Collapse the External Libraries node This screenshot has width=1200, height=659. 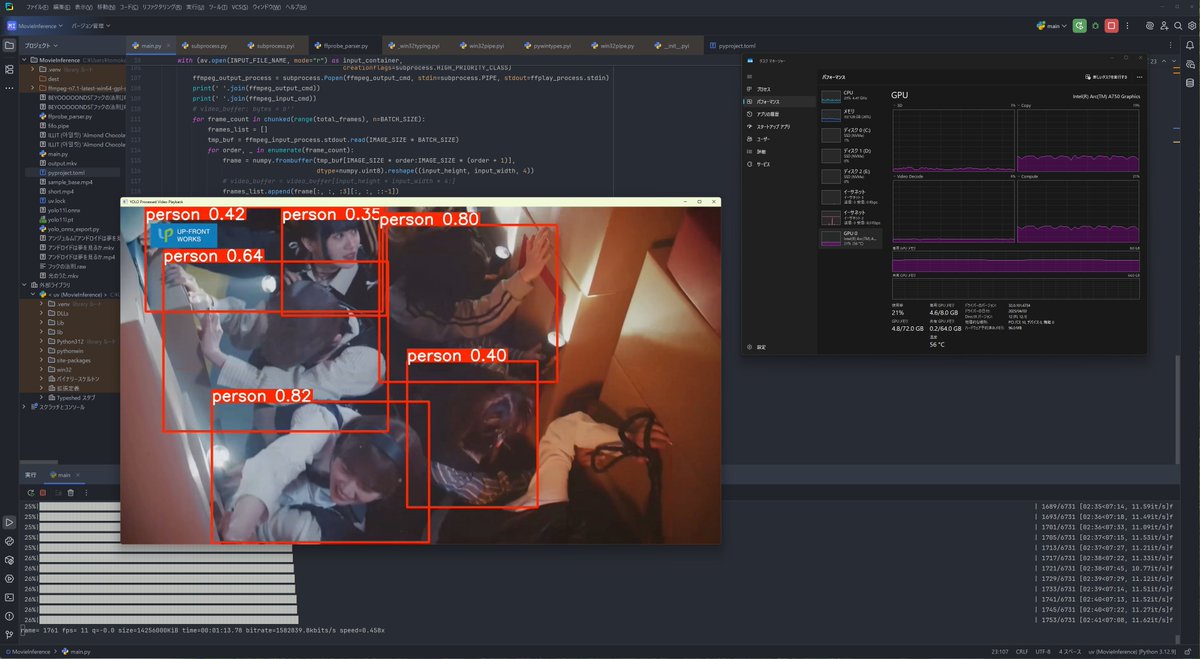25,285
